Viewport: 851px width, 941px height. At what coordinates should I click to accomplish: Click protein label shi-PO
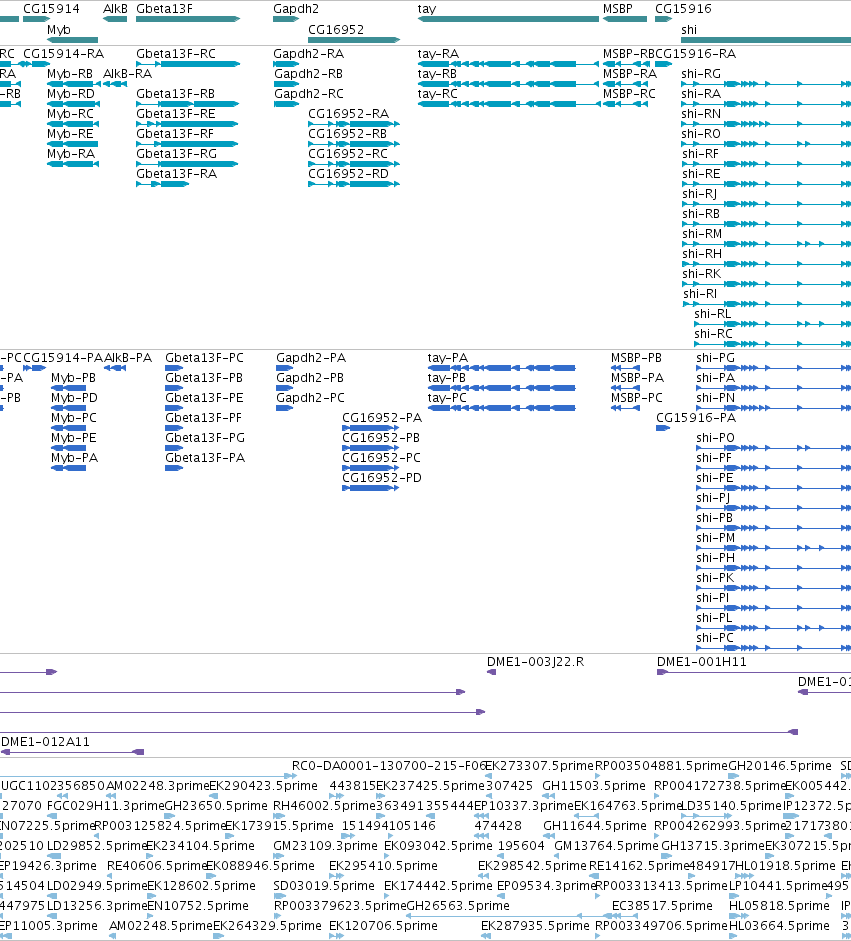[715, 438]
